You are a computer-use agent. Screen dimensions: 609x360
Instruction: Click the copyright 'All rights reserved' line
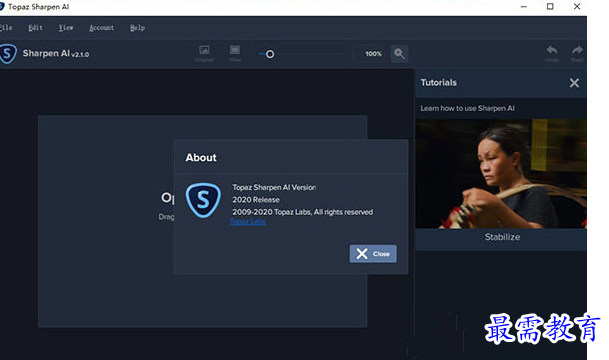303,212
